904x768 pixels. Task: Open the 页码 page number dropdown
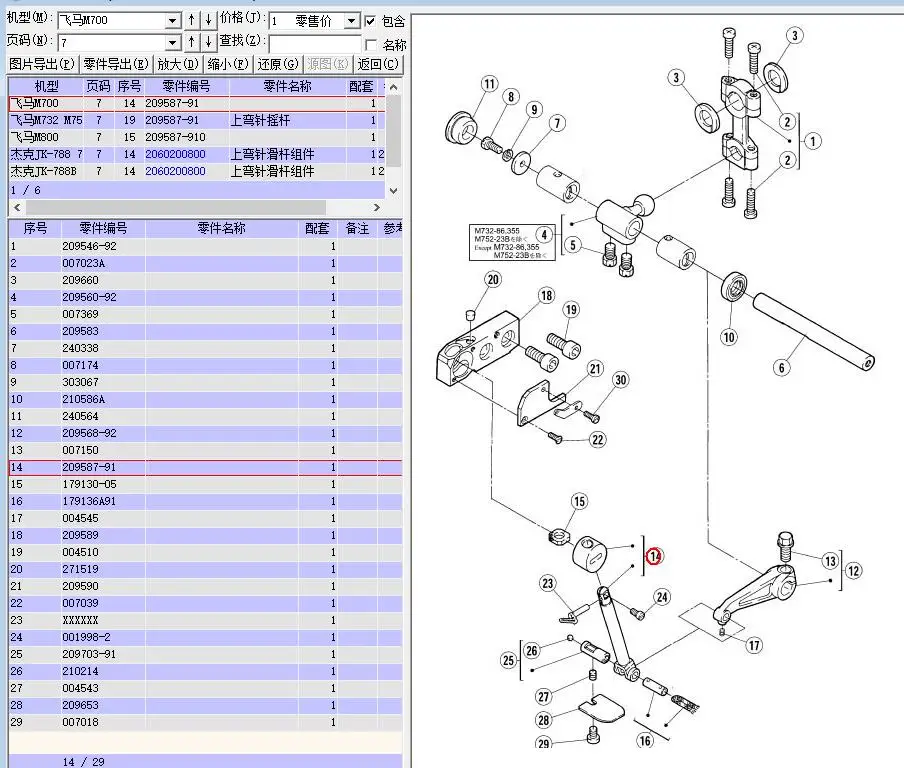(x=172, y=44)
